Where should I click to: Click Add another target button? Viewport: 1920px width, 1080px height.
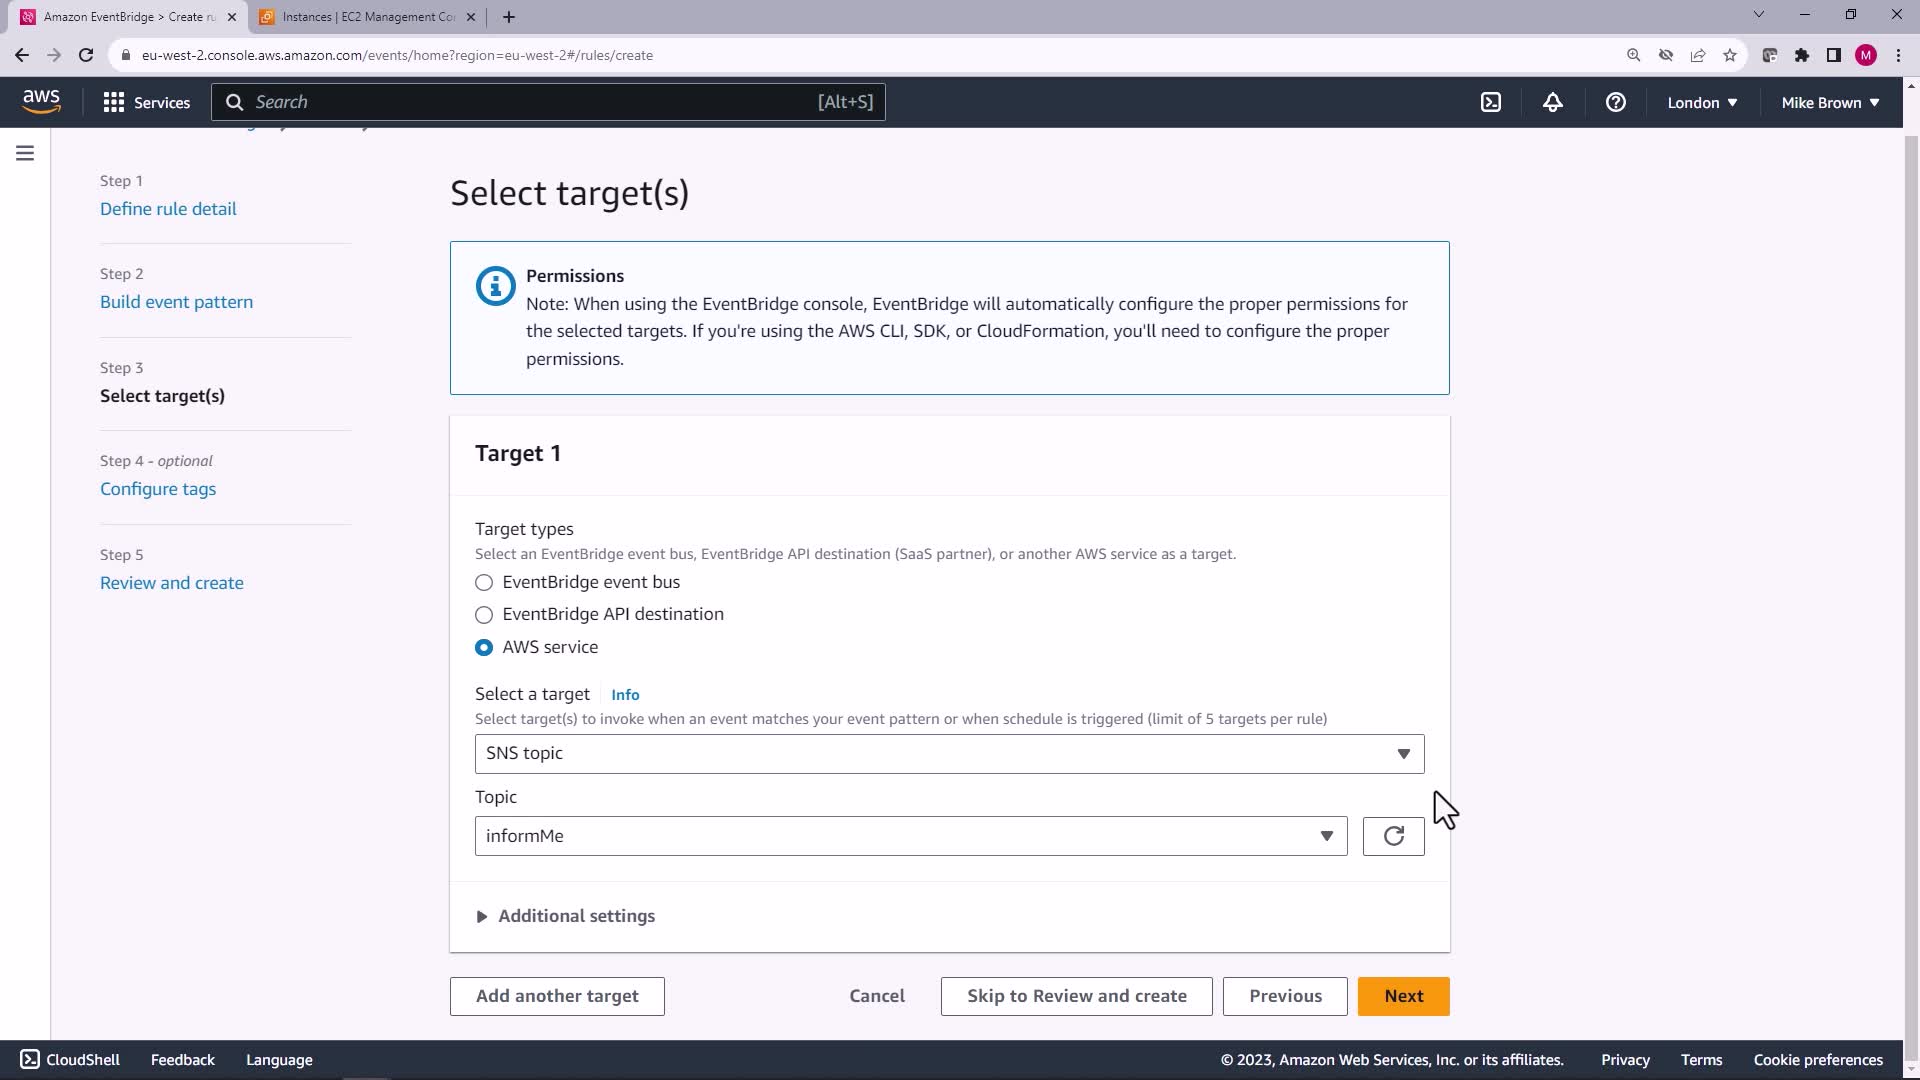[557, 996]
